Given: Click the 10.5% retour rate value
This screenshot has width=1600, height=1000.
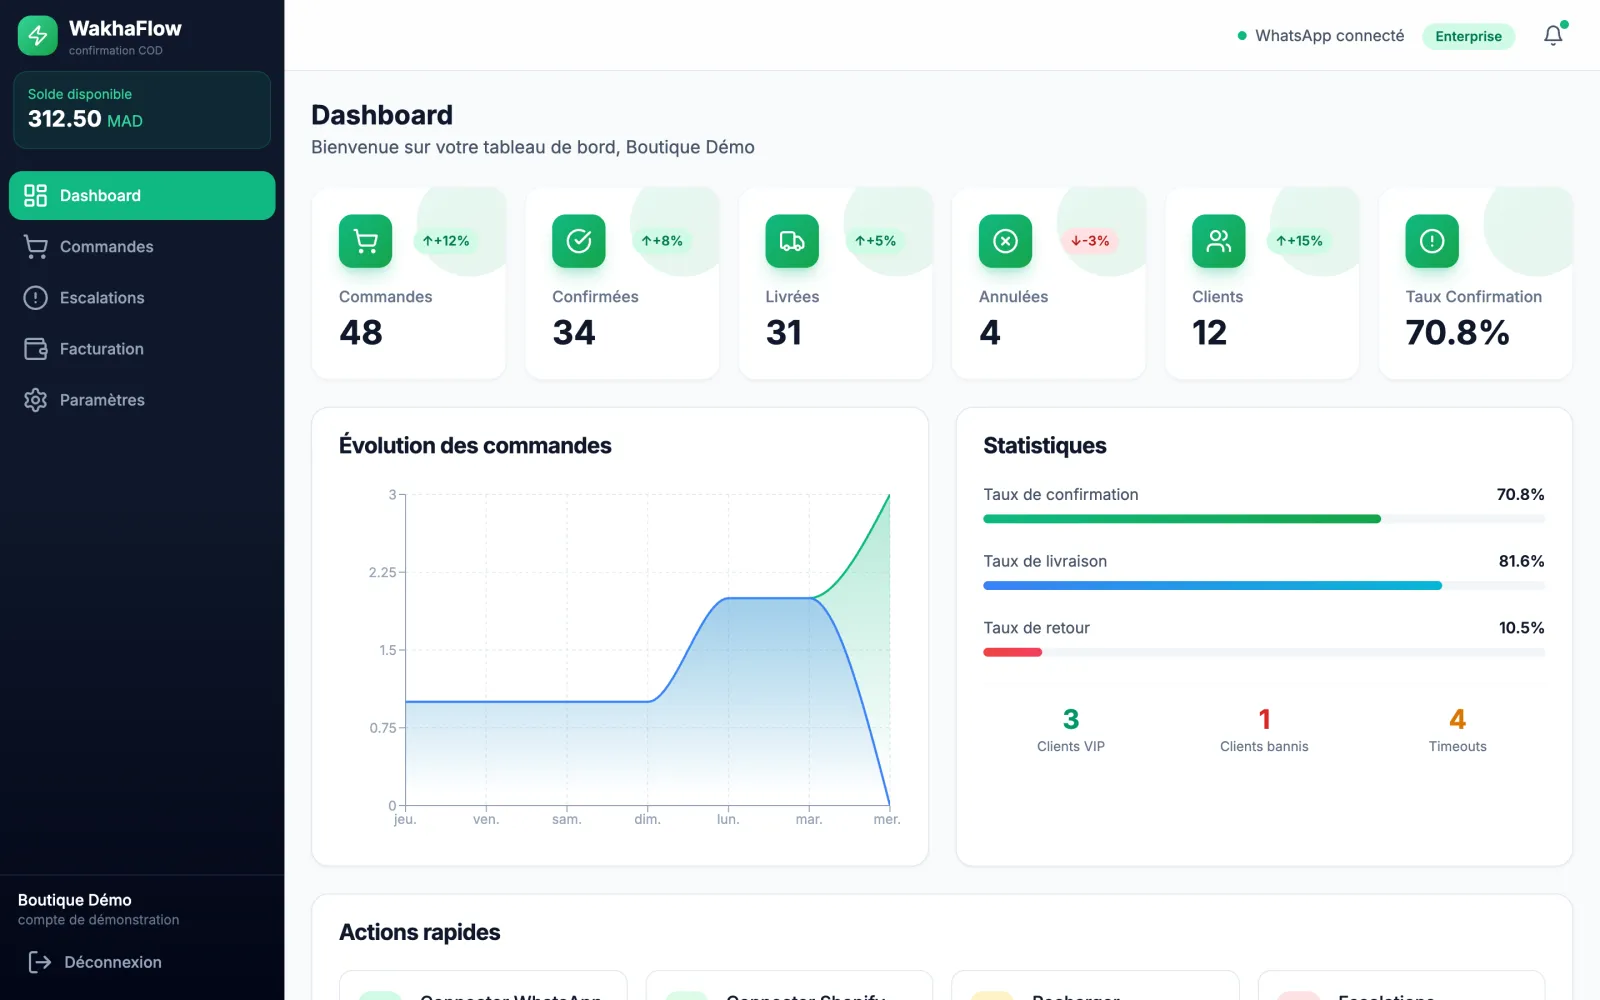Looking at the screenshot, I should 1521,628.
